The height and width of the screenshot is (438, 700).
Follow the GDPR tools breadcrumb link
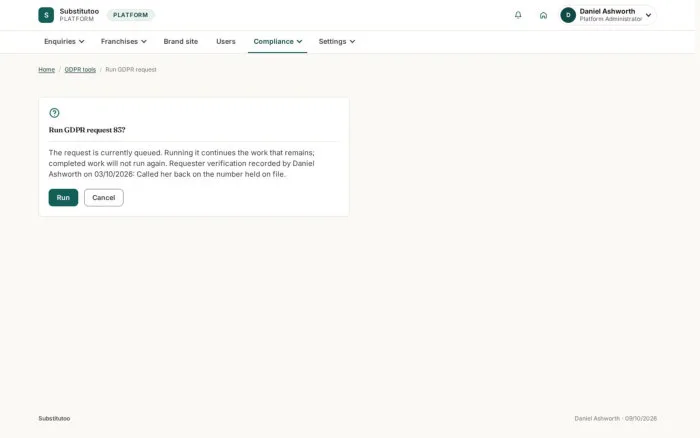[x=80, y=70]
